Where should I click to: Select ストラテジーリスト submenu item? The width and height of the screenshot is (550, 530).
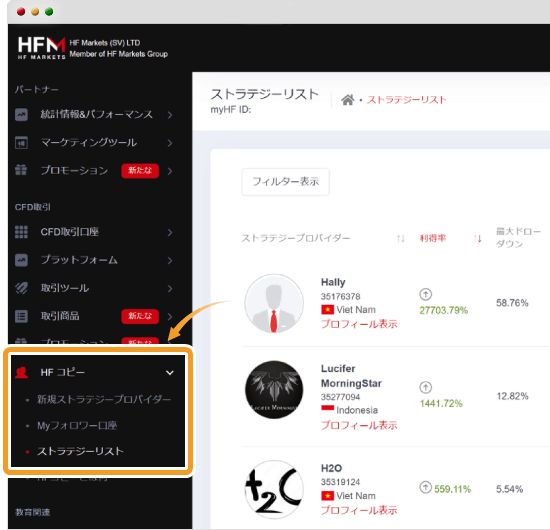(x=80, y=451)
